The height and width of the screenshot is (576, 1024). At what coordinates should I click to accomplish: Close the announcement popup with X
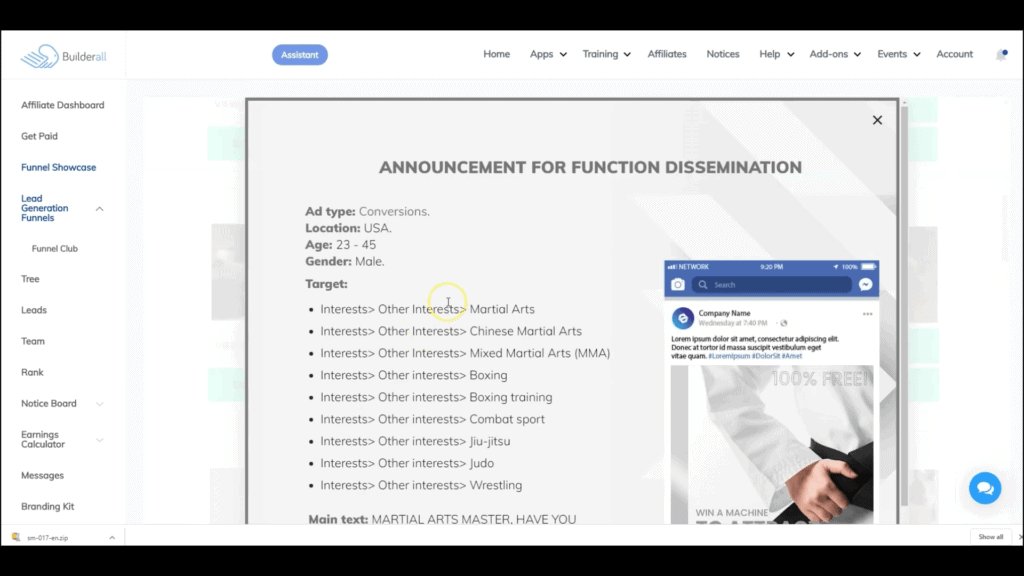coord(877,120)
